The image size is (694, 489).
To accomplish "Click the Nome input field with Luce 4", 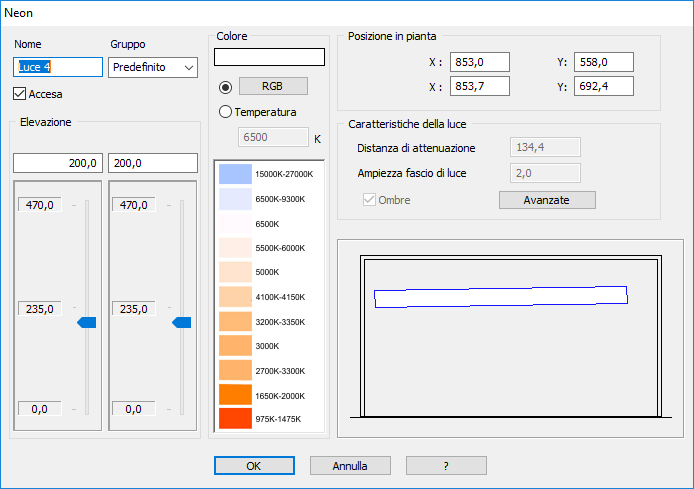I will (x=58, y=67).
